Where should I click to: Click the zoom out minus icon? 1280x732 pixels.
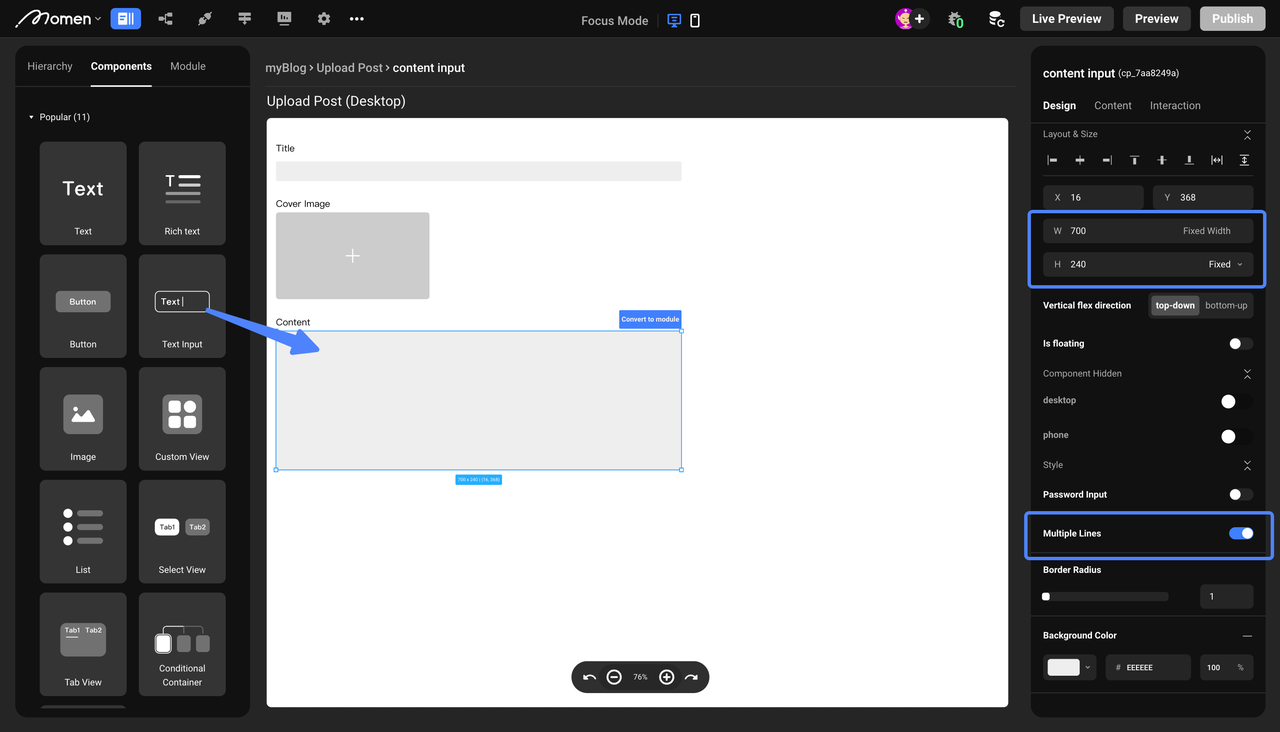click(614, 677)
